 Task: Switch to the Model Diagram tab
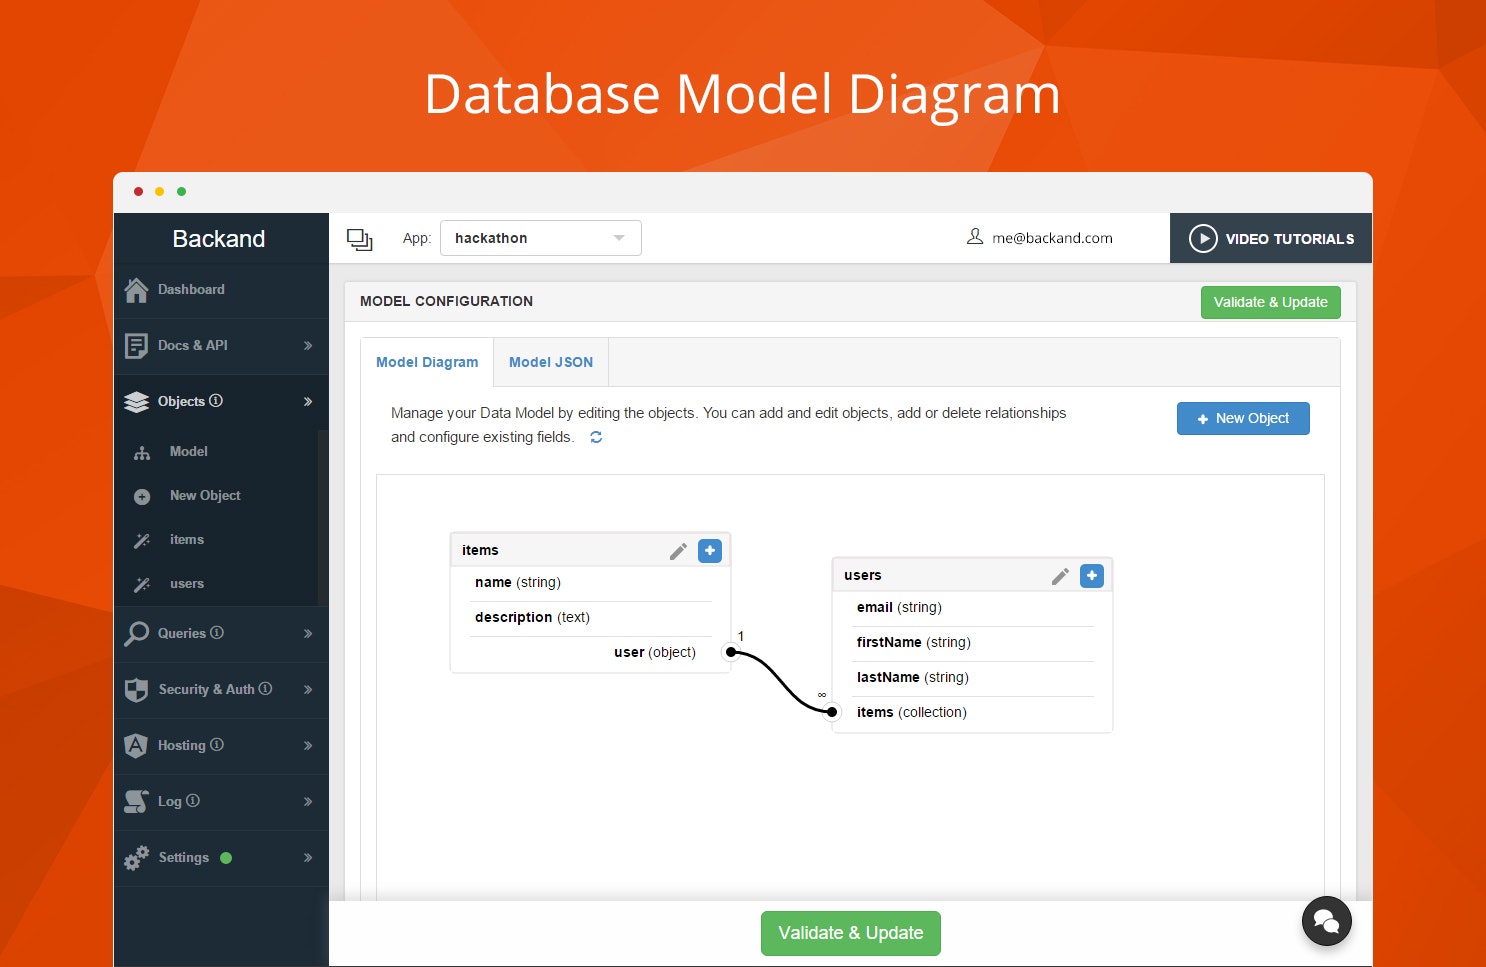click(x=427, y=362)
